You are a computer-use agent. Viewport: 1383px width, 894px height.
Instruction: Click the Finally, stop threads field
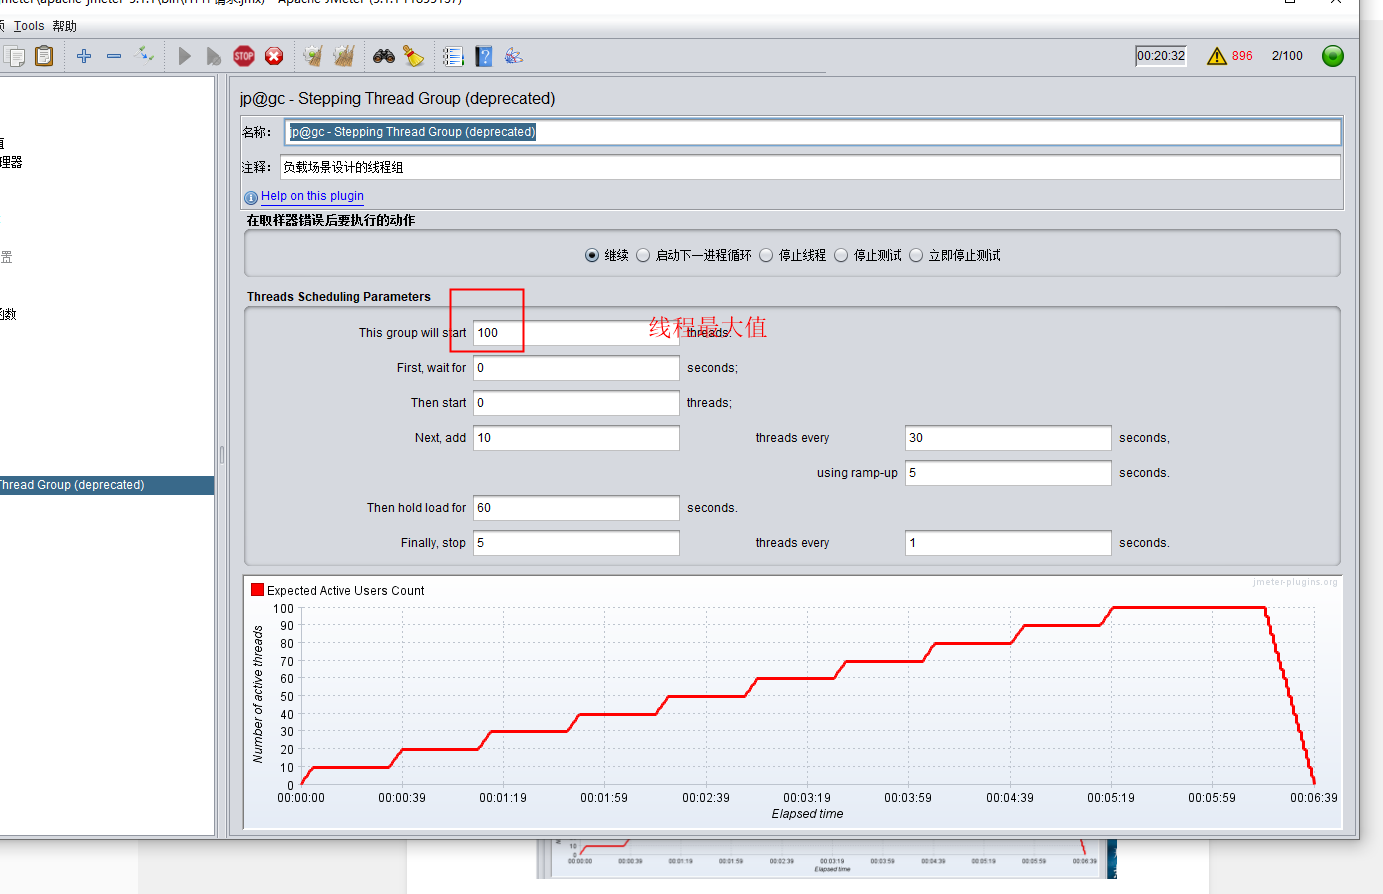tap(576, 543)
